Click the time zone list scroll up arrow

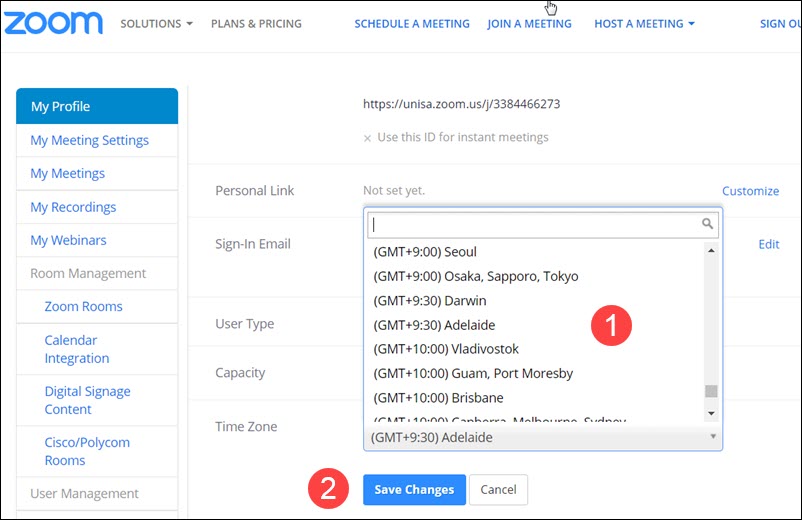tap(711, 251)
